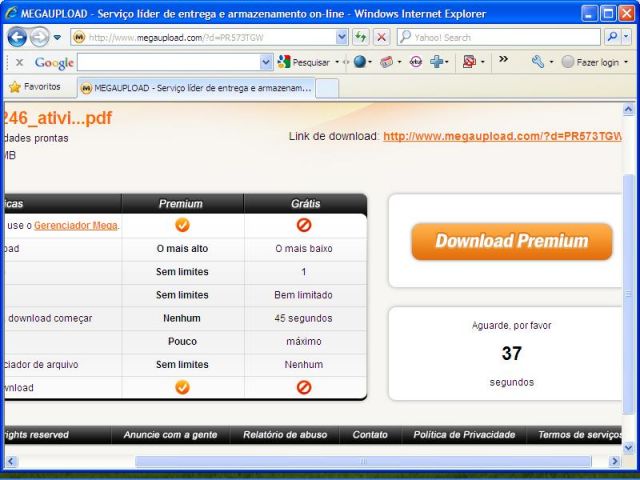Image resolution: width=640 pixels, height=480 pixels.
Task: Click the green Refresh arrows button
Action: coord(361,38)
